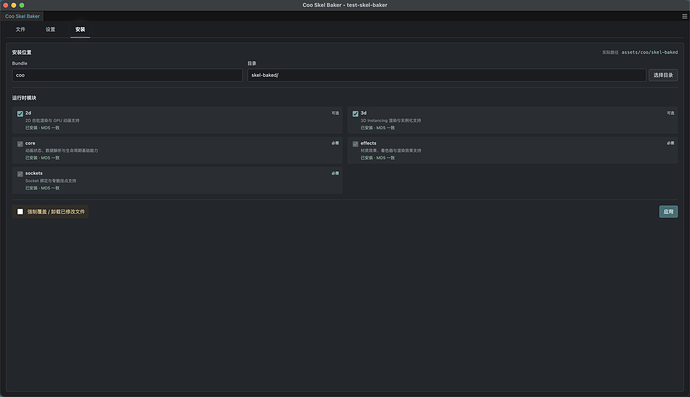Open the panel menu icon at top right
The height and width of the screenshot is (397, 690).
coord(684,16)
